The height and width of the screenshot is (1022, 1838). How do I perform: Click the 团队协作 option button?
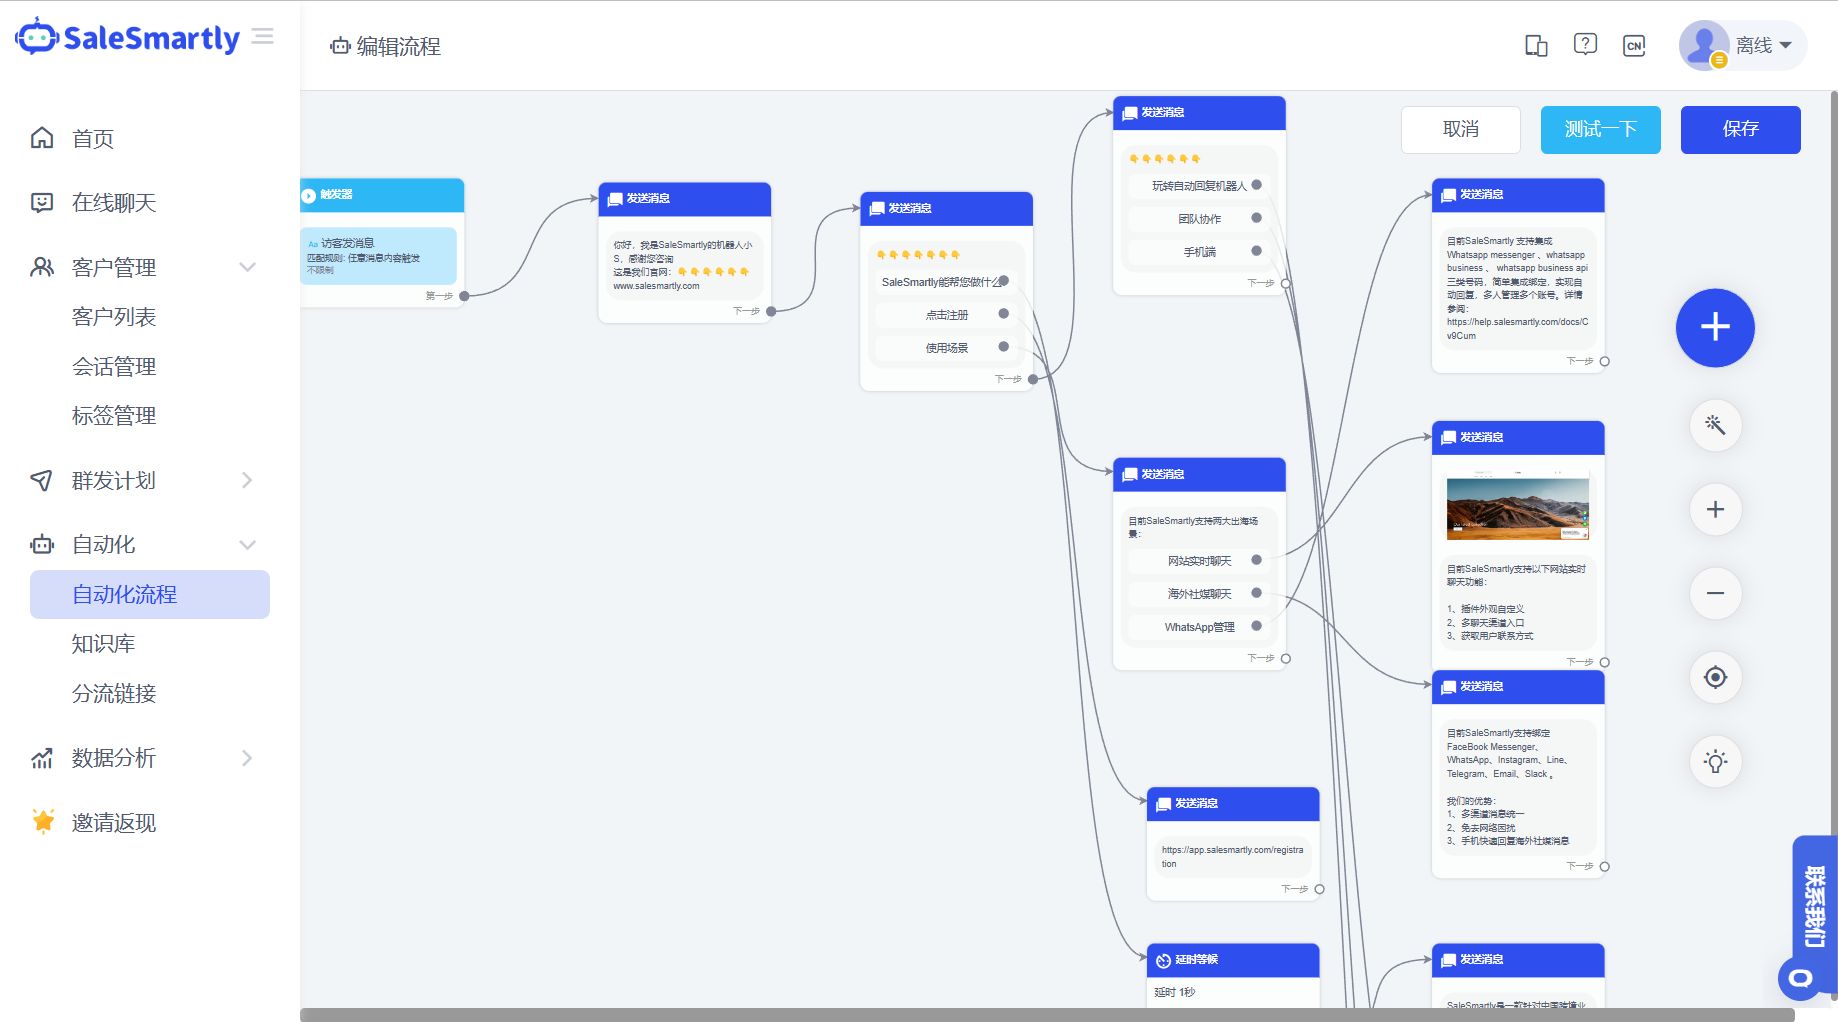(1199, 219)
